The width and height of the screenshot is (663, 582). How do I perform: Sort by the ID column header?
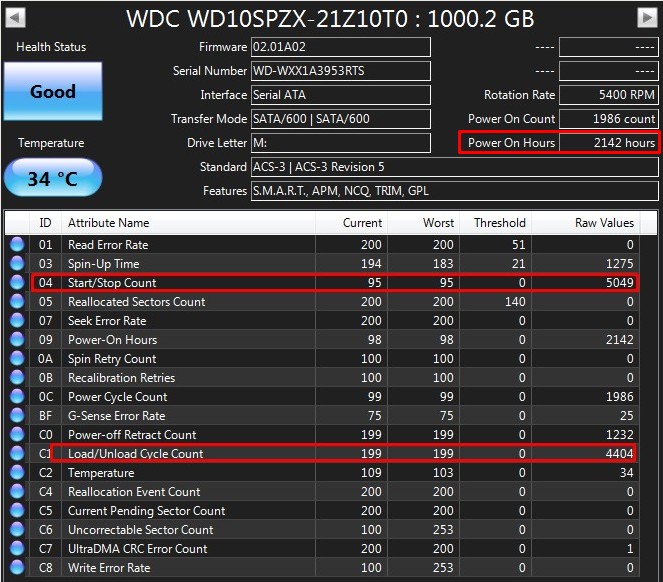46,223
